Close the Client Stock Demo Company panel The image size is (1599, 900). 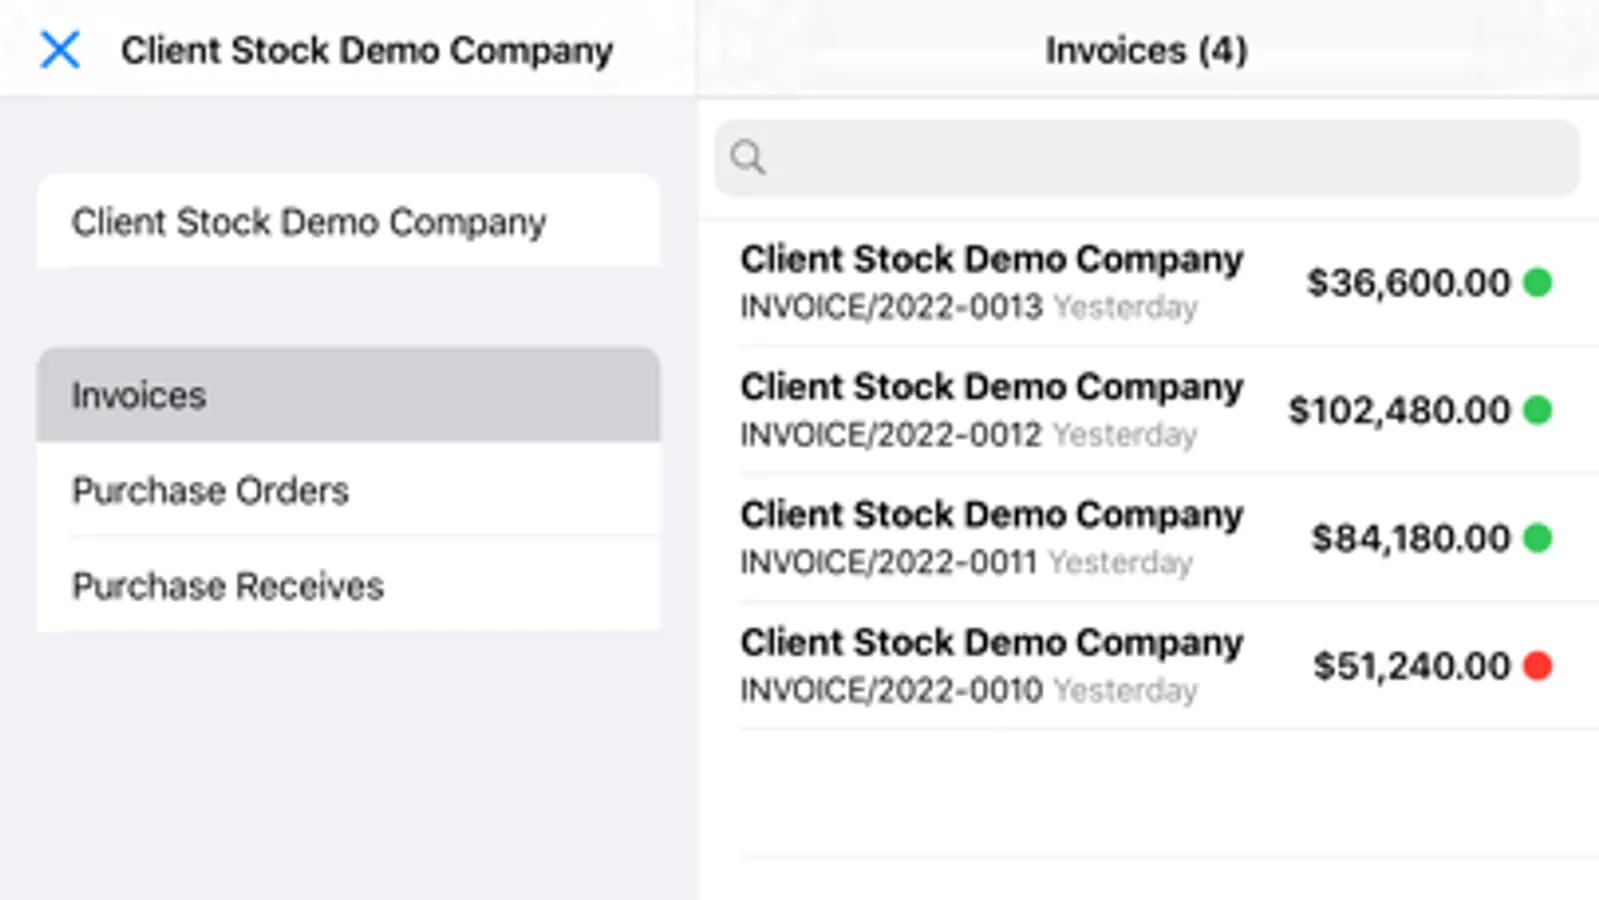(x=60, y=49)
